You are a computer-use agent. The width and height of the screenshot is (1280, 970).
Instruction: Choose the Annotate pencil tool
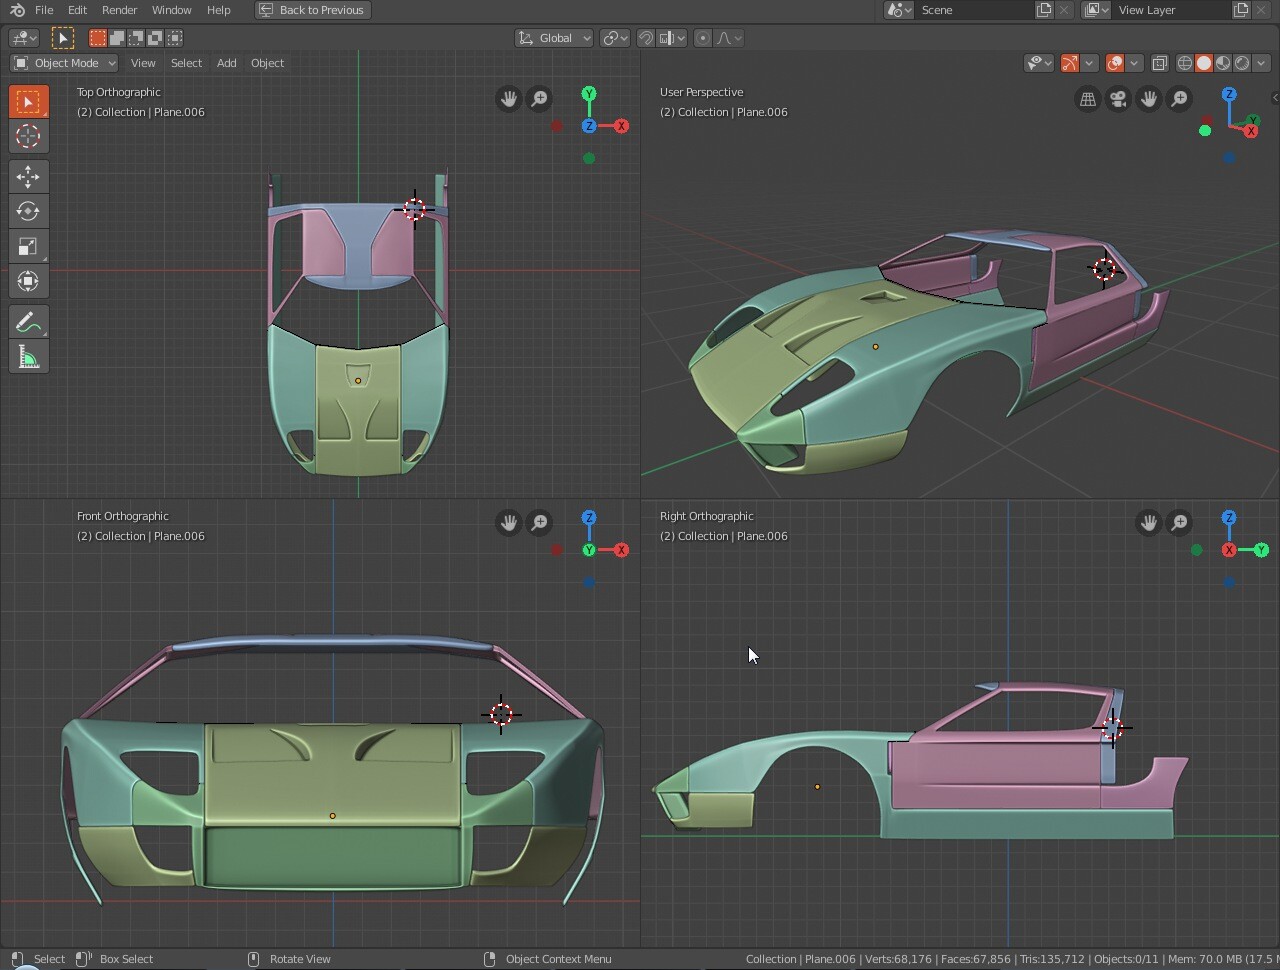28,322
